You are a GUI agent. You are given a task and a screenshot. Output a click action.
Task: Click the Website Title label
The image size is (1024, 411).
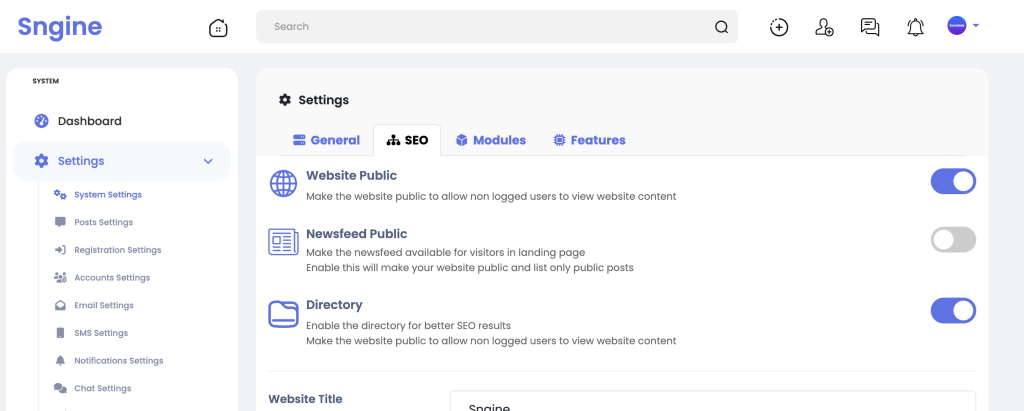(x=306, y=399)
